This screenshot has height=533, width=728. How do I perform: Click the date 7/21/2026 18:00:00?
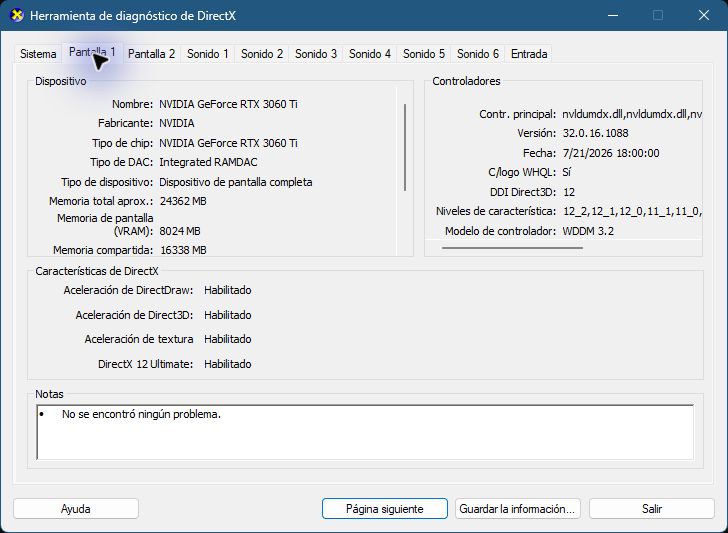tap(611, 153)
